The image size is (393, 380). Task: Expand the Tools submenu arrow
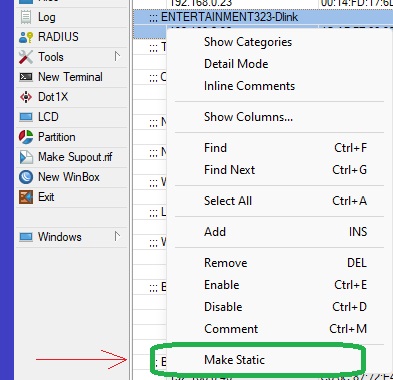[117, 57]
